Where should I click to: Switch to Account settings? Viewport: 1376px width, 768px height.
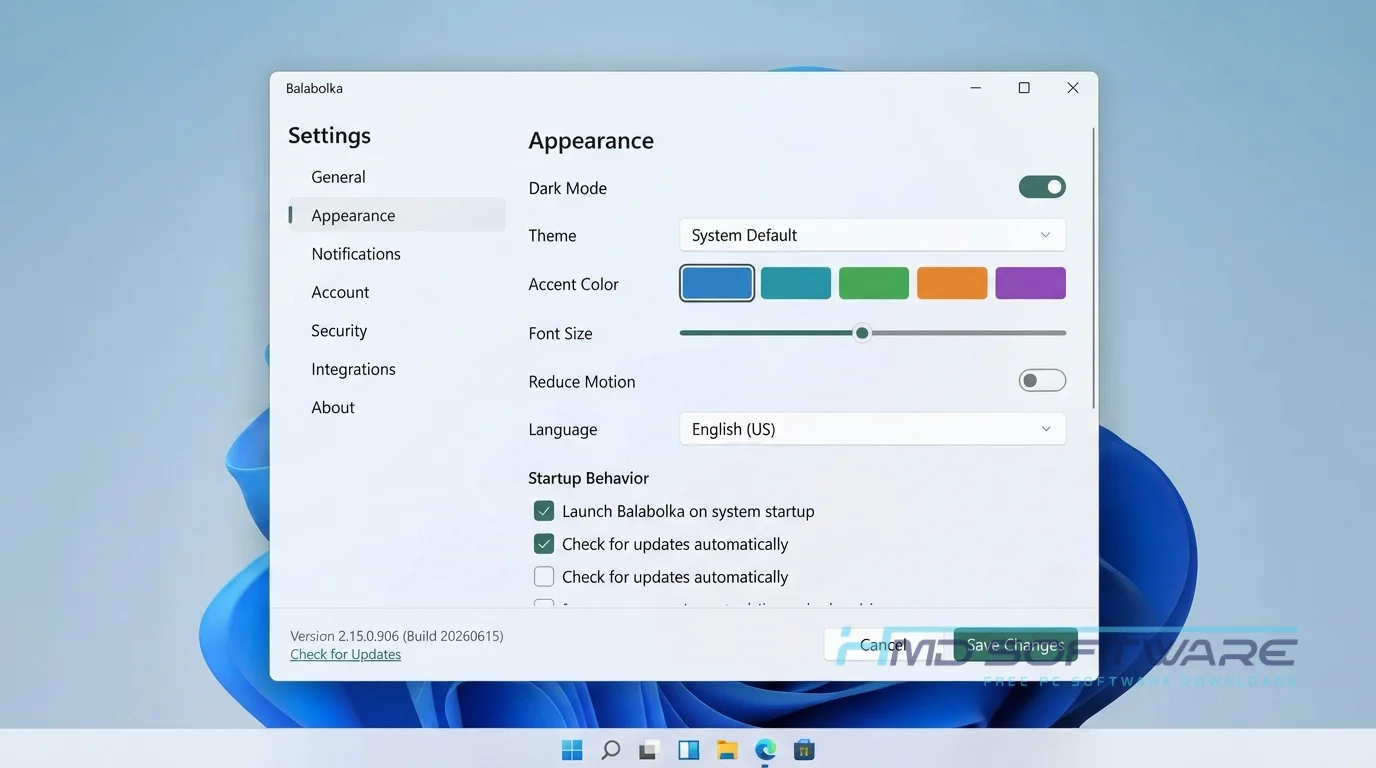397,292
